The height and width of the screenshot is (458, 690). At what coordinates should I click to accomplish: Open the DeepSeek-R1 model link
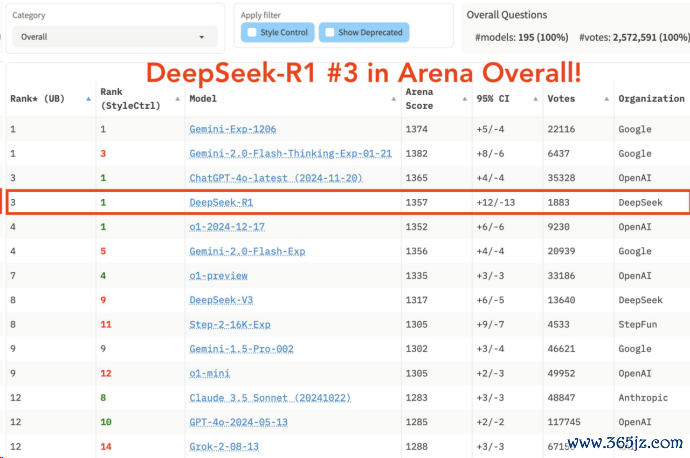coord(221,202)
